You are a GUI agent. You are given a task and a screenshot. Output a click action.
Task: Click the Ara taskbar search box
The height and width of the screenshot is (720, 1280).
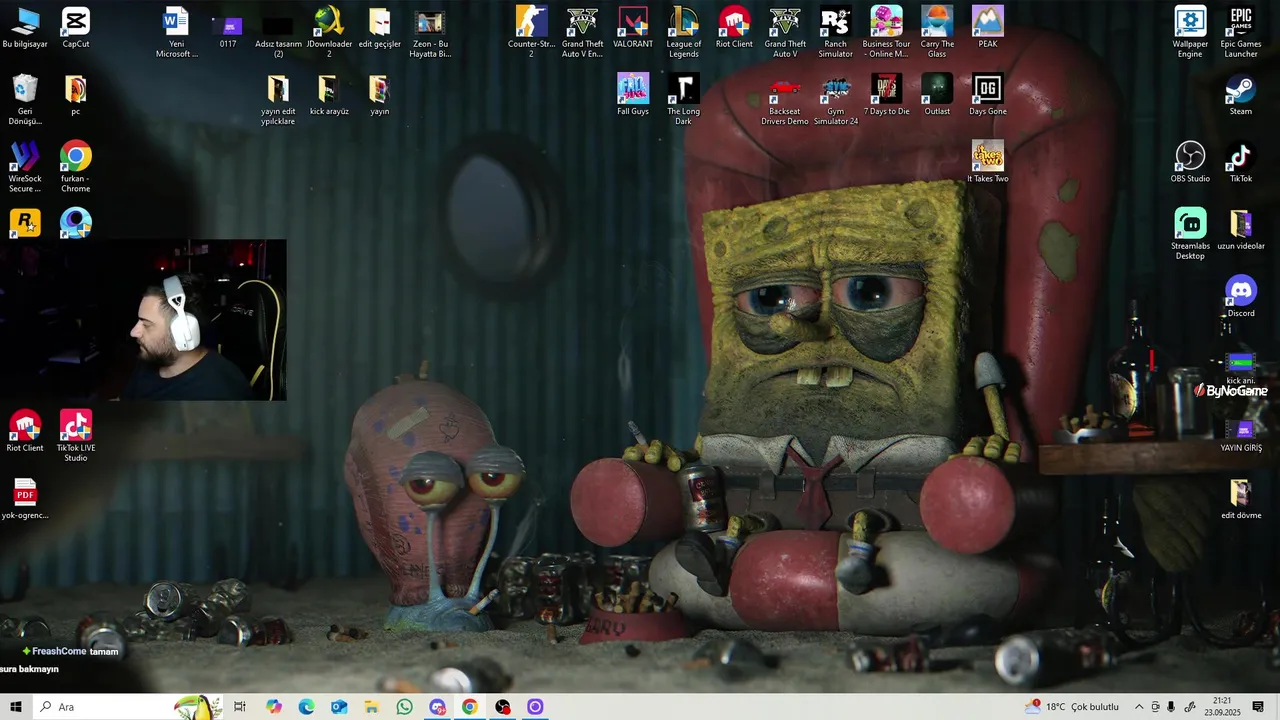[x=128, y=707]
